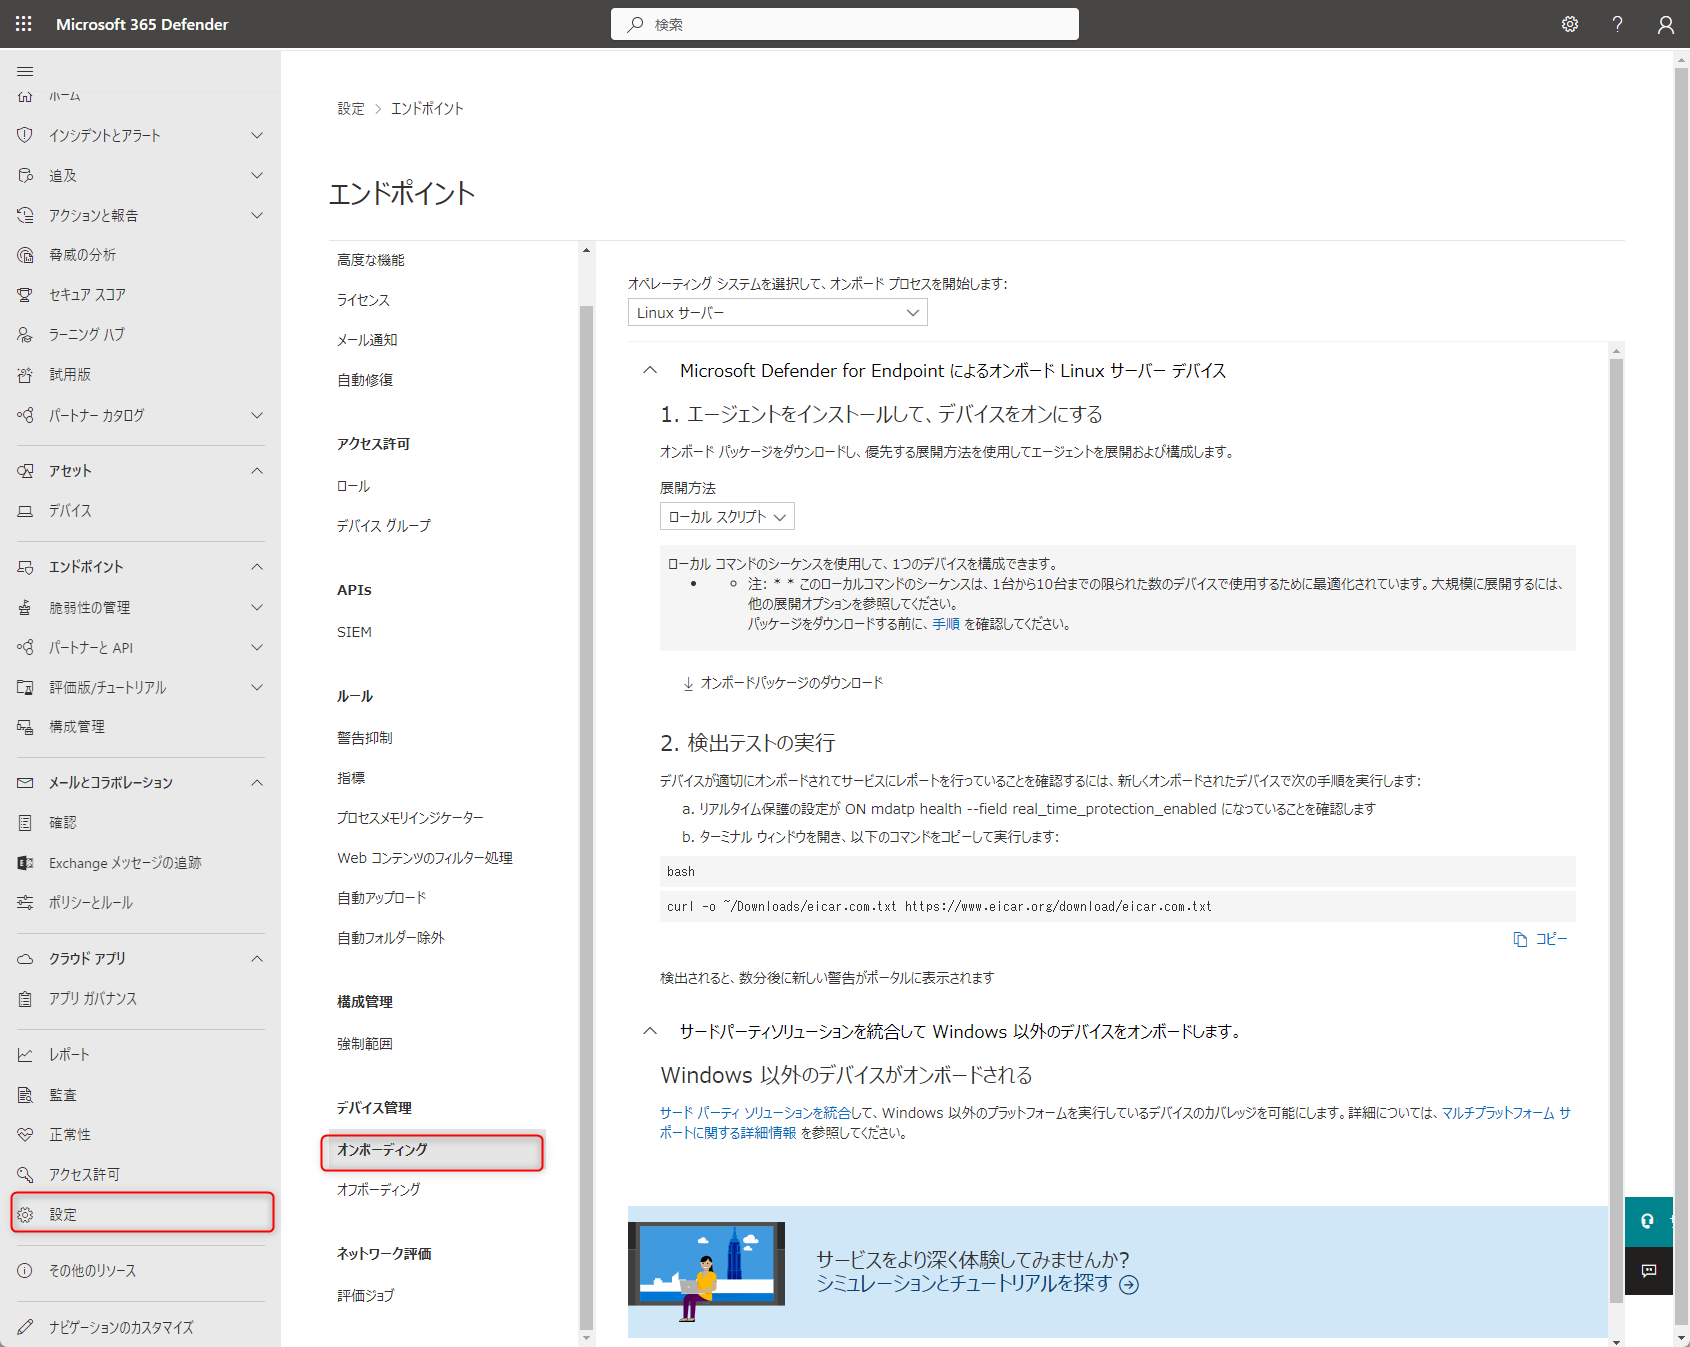Viewport: 1690px width, 1347px height.
Task: Open the 手順 link
Action: point(946,624)
